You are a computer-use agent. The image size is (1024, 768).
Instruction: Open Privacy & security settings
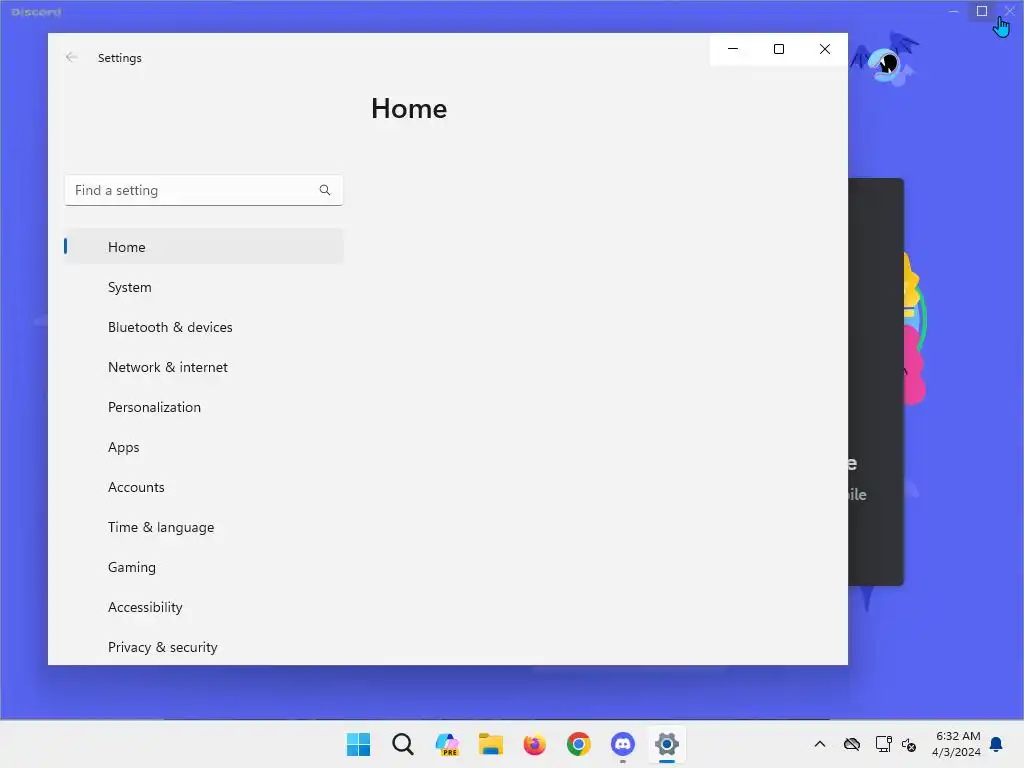(204, 647)
